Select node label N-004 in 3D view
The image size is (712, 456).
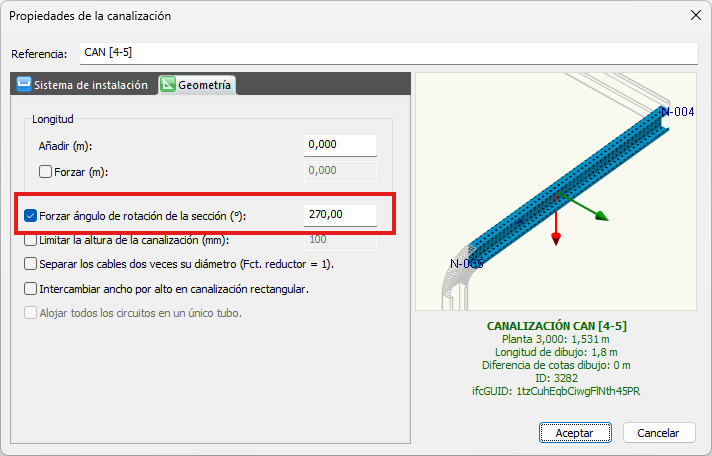coord(677,112)
